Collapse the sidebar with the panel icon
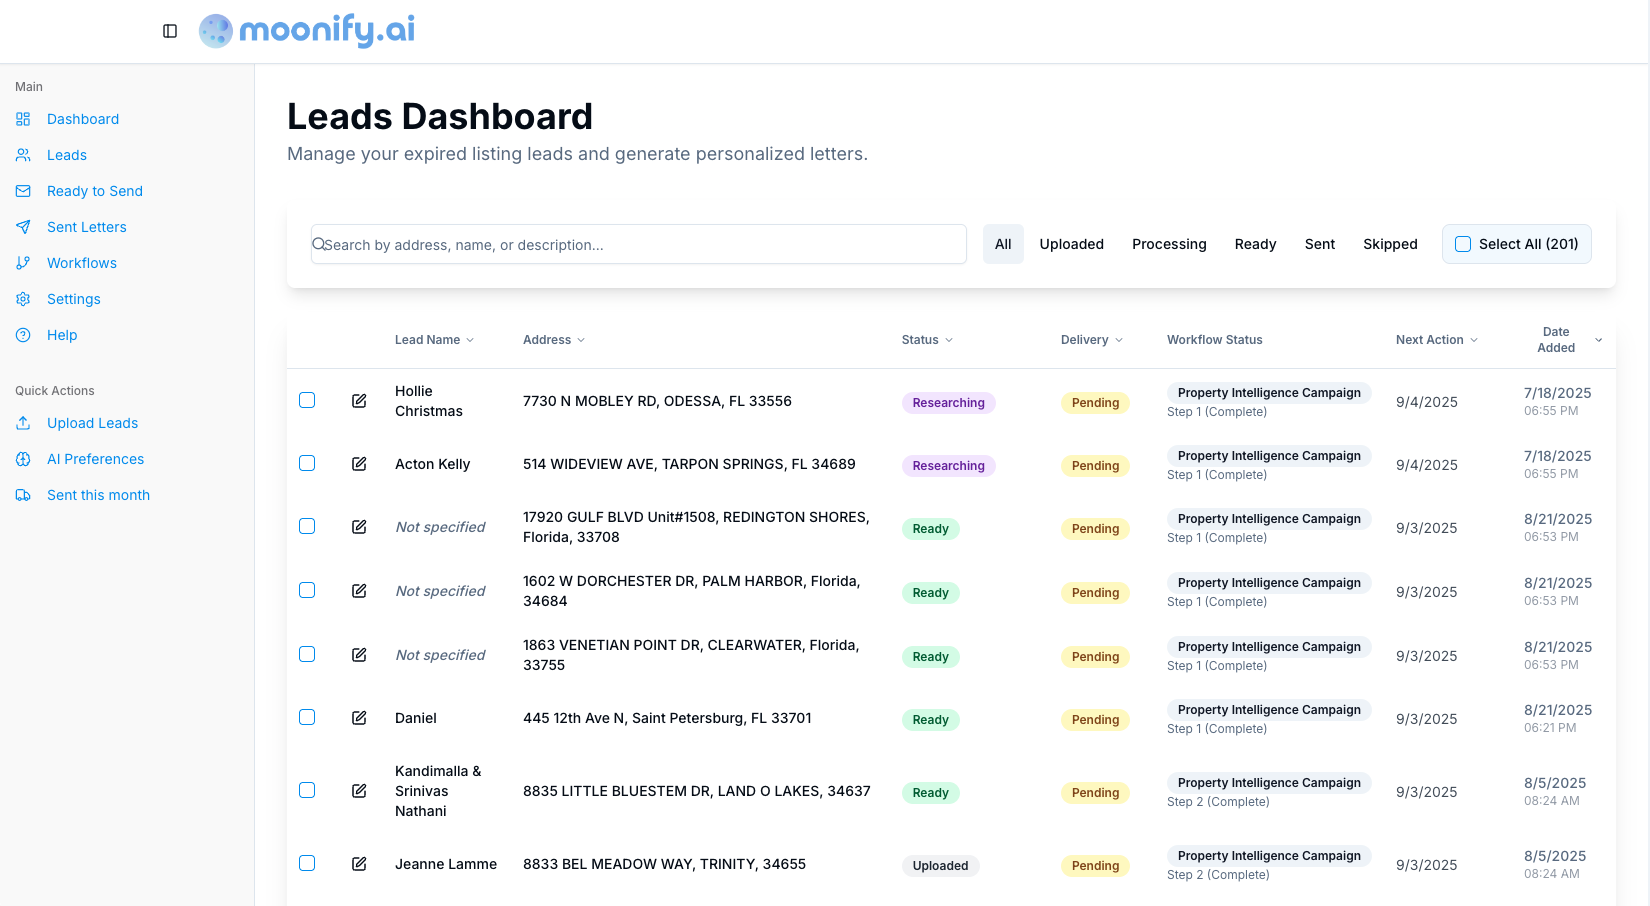Image resolution: width=1650 pixels, height=906 pixels. 169,31
